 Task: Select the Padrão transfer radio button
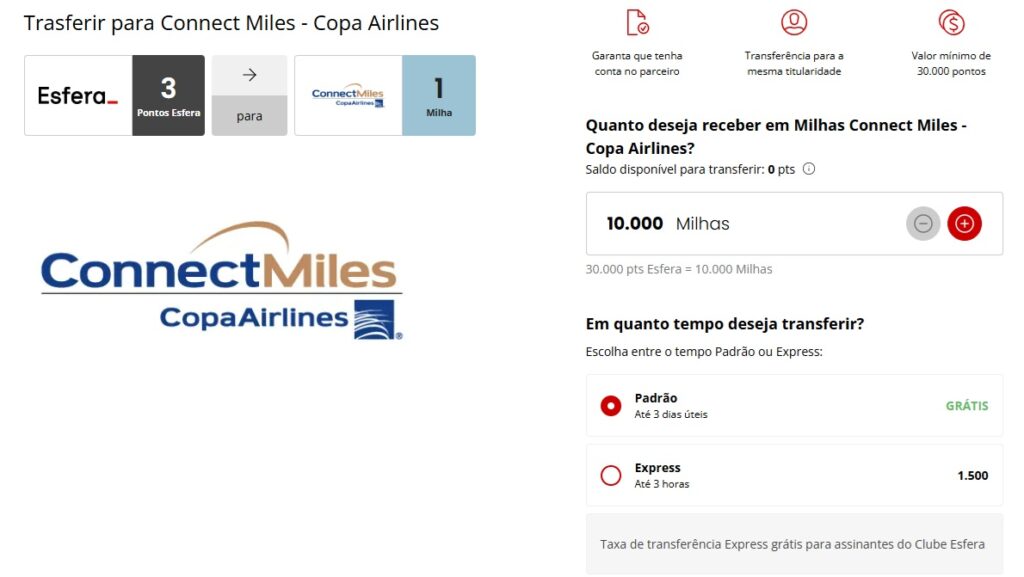(x=611, y=406)
